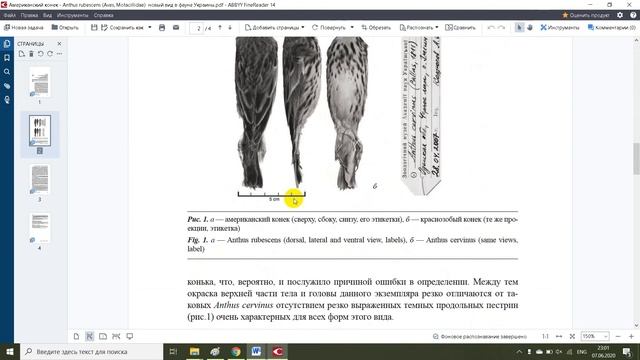Open the Файл menu
Viewport: 640px width, 360px height.
click(x=9, y=15)
